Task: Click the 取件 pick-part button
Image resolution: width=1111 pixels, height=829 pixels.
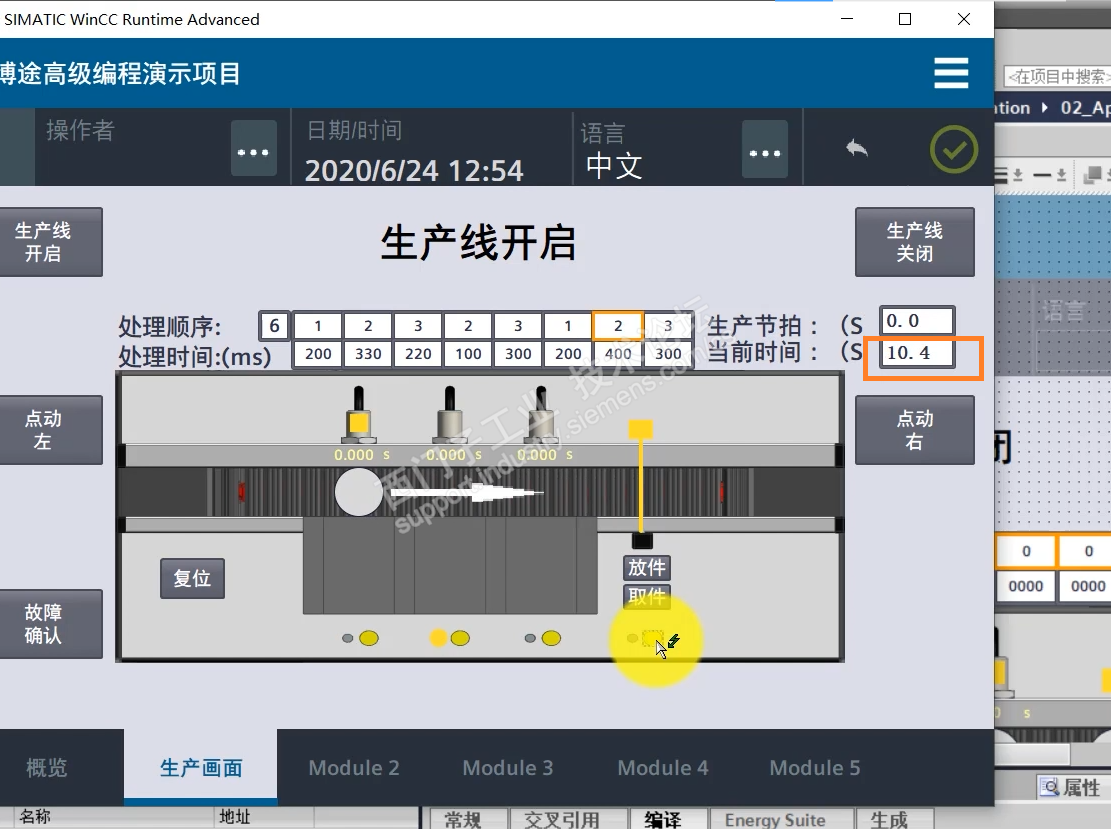Action: pyautogui.click(x=647, y=597)
